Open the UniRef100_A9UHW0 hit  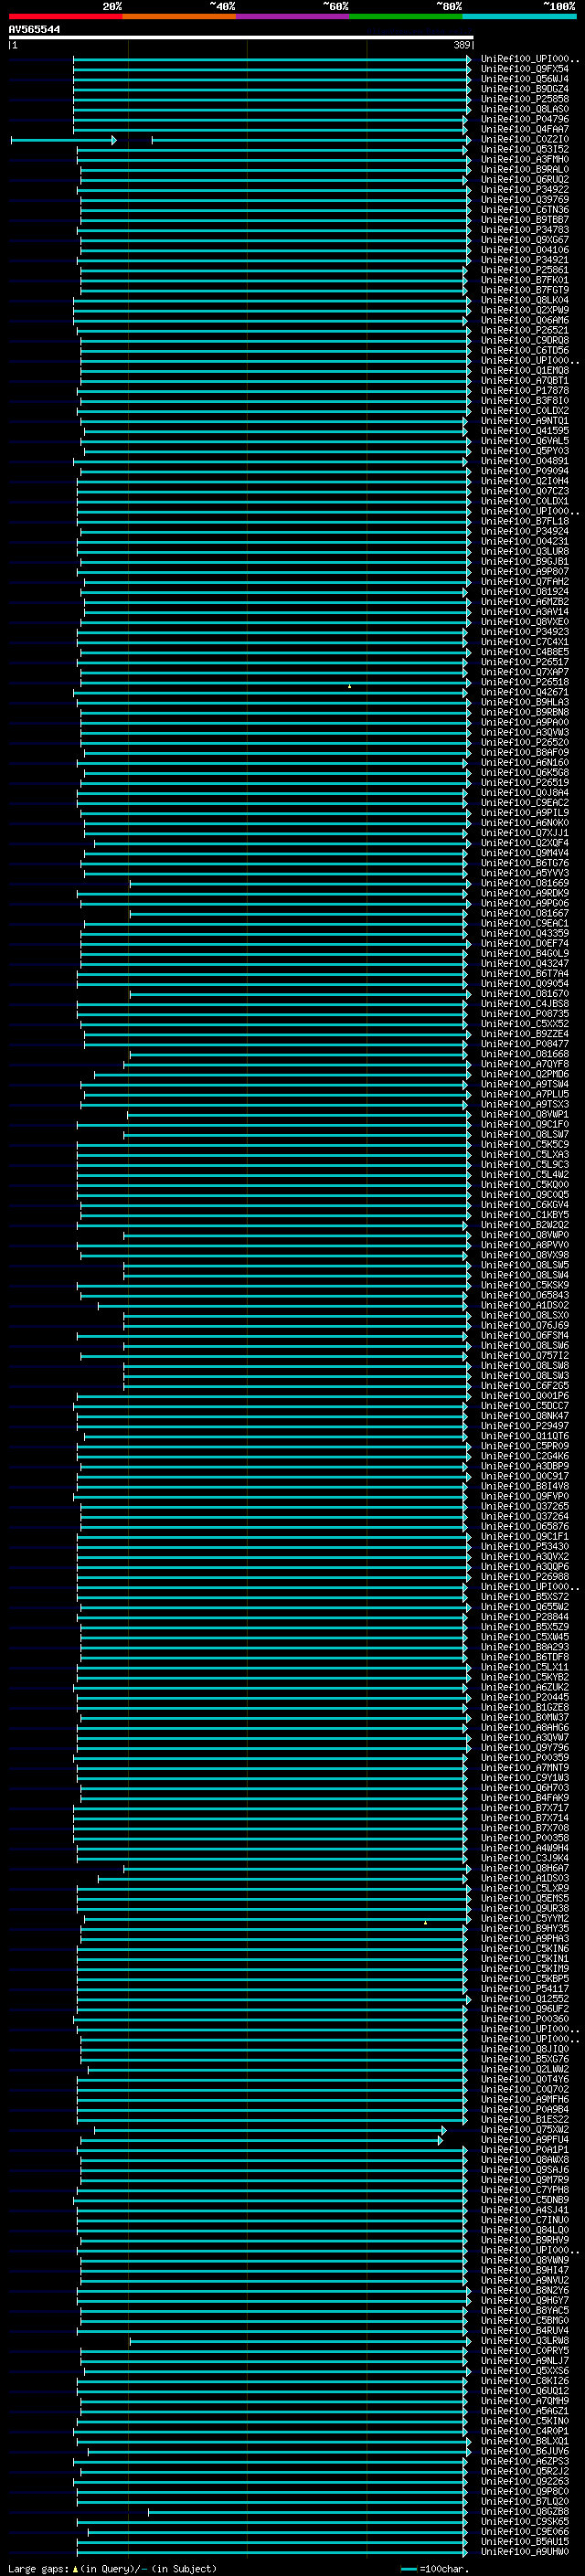click(525, 2551)
